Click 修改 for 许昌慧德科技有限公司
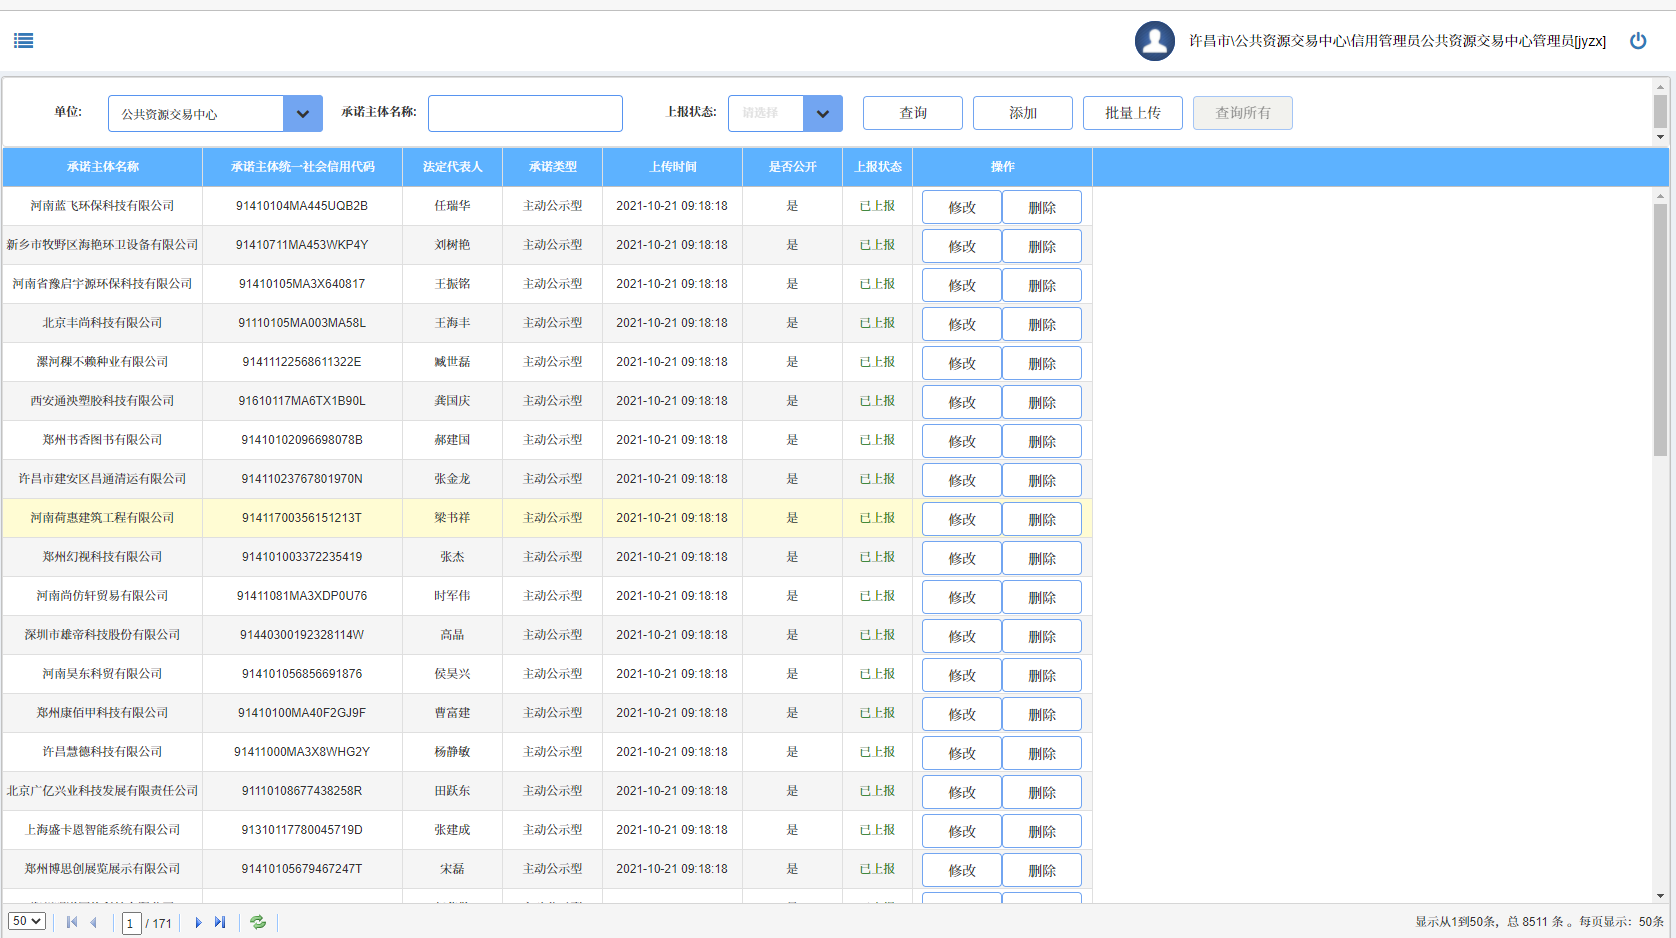Viewport: 1676px width, 938px height. click(962, 753)
